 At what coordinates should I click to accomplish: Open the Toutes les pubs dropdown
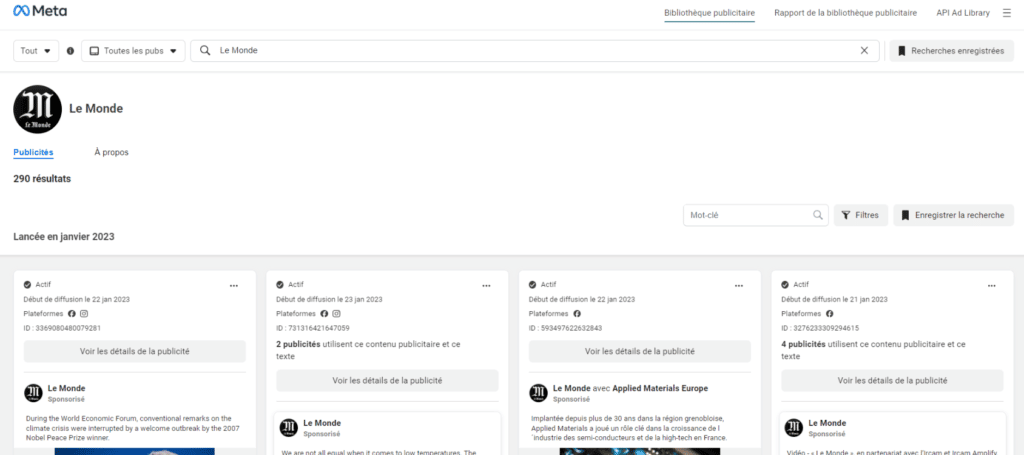point(133,51)
